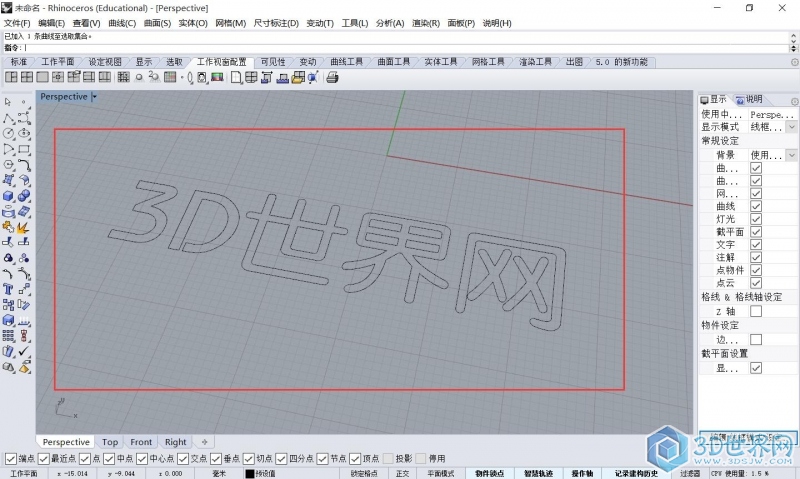Enable the 停用 checkbox
This screenshot has height=479, width=800.
click(x=421, y=459)
